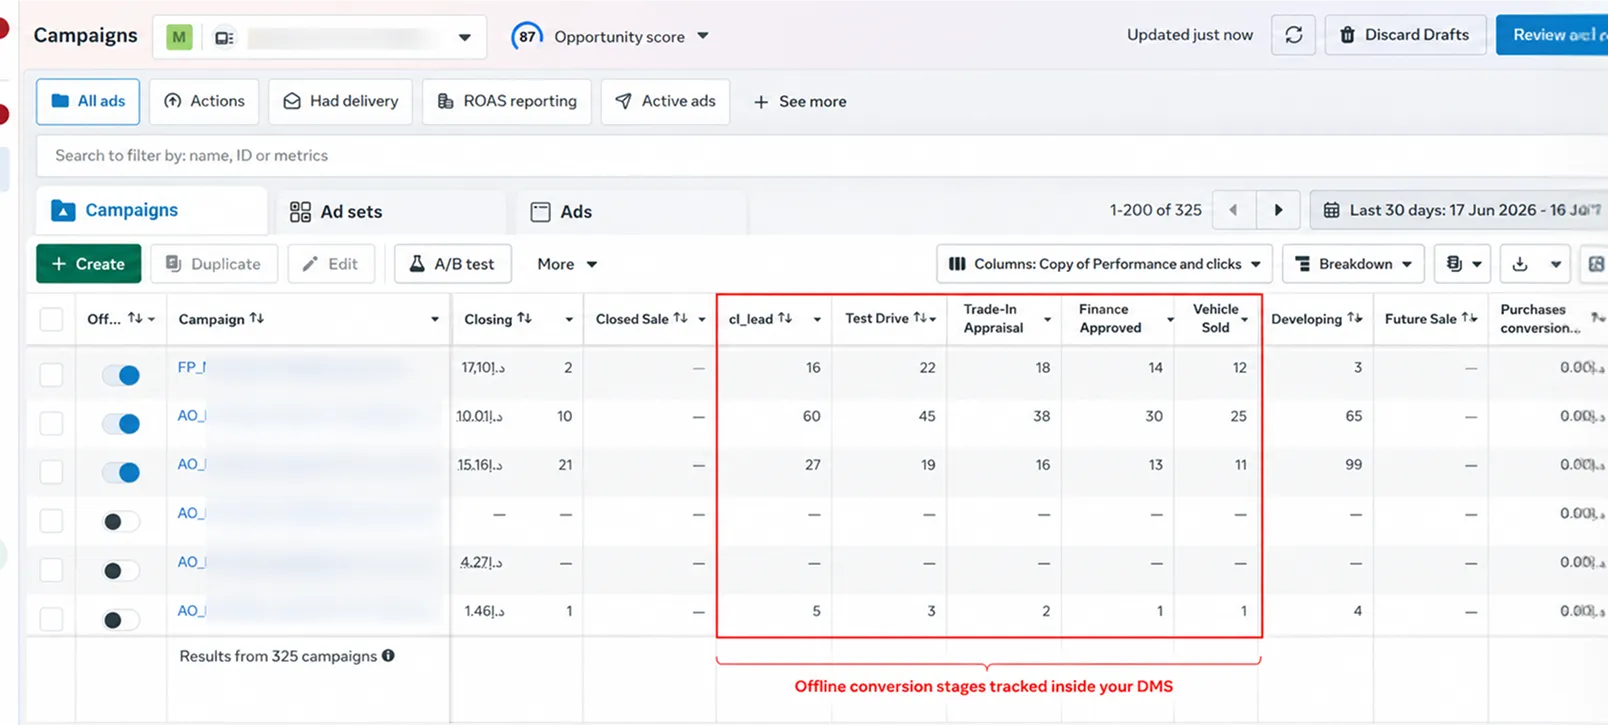Open the FP_ campaign link
Image resolution: width=1608 pixels, height=725 pixels.
click(x=192, y=367)
